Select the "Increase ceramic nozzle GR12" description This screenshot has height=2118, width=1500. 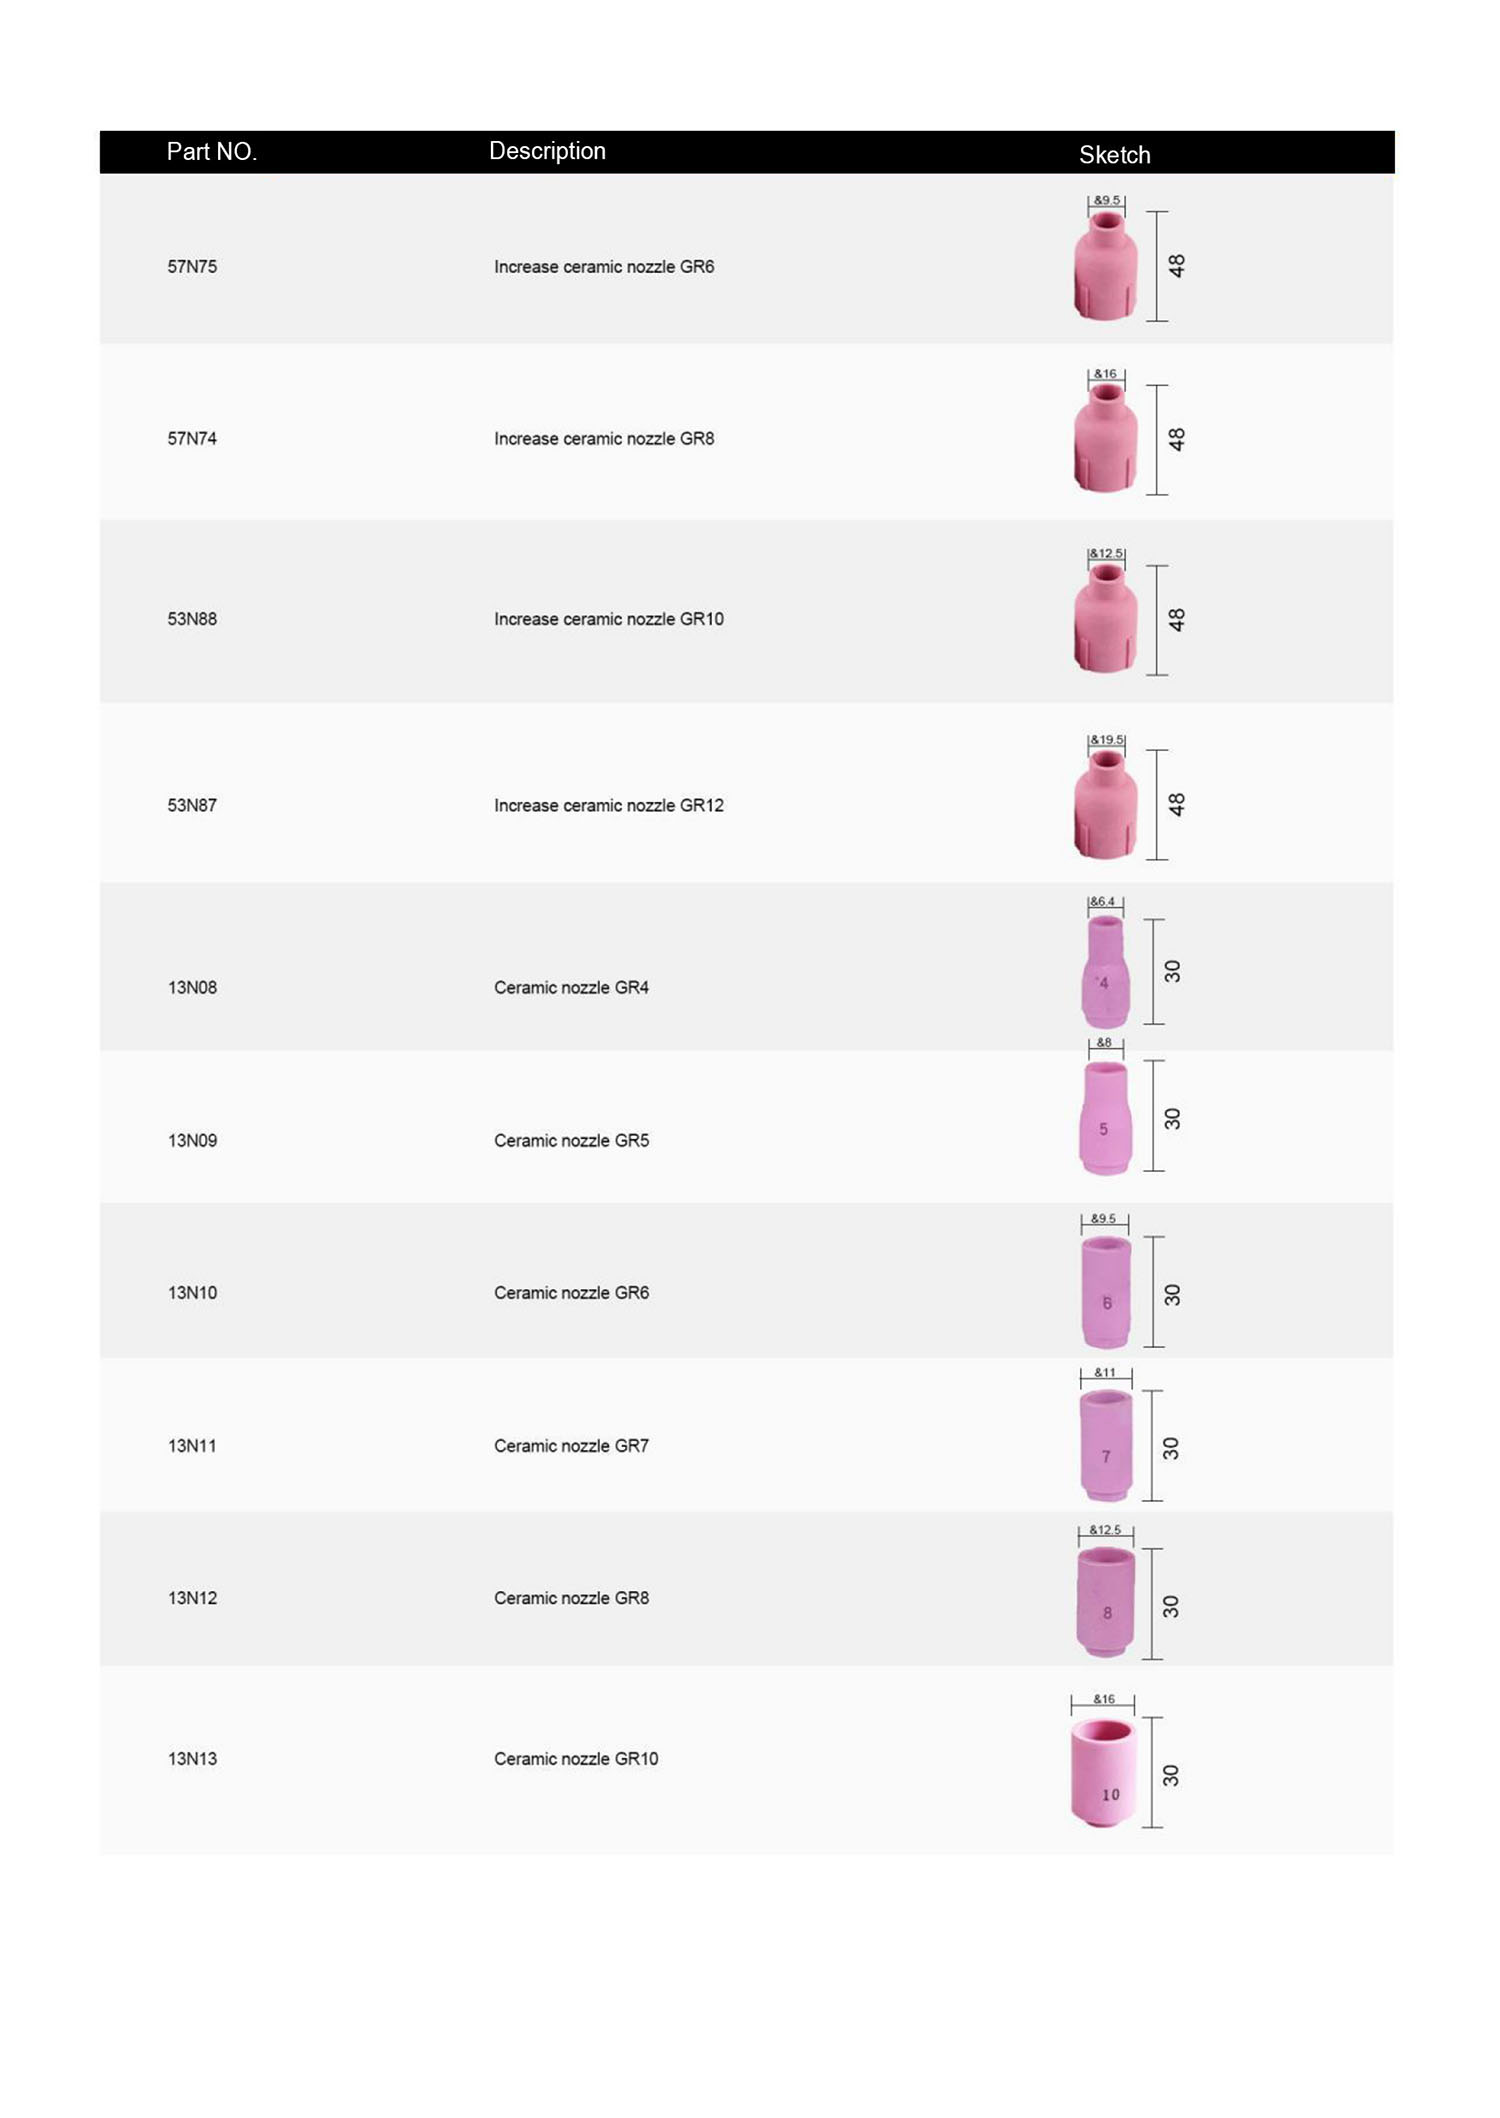pos(608,806)
